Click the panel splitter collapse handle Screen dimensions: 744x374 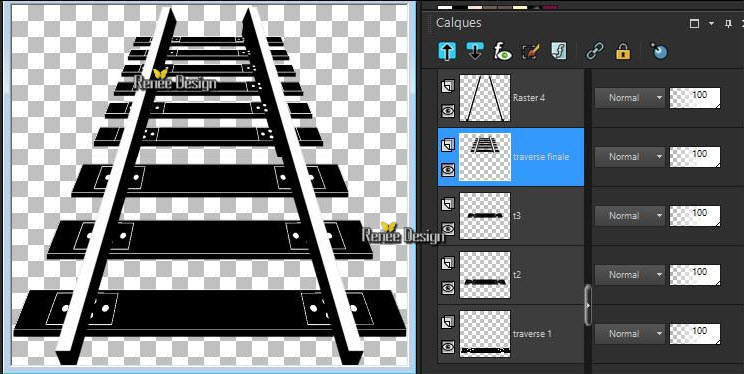pos(588,305)
